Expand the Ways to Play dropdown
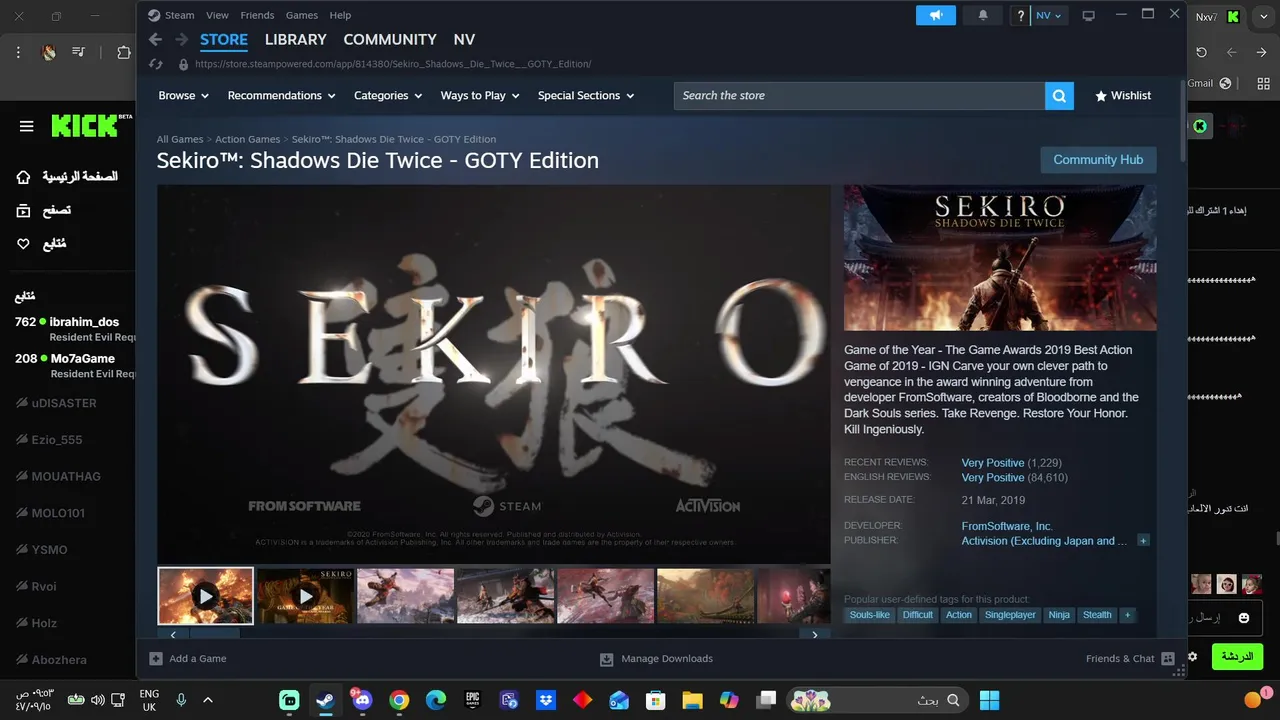Viewport: 1280px width, 720px height. (x=480, y=96)
